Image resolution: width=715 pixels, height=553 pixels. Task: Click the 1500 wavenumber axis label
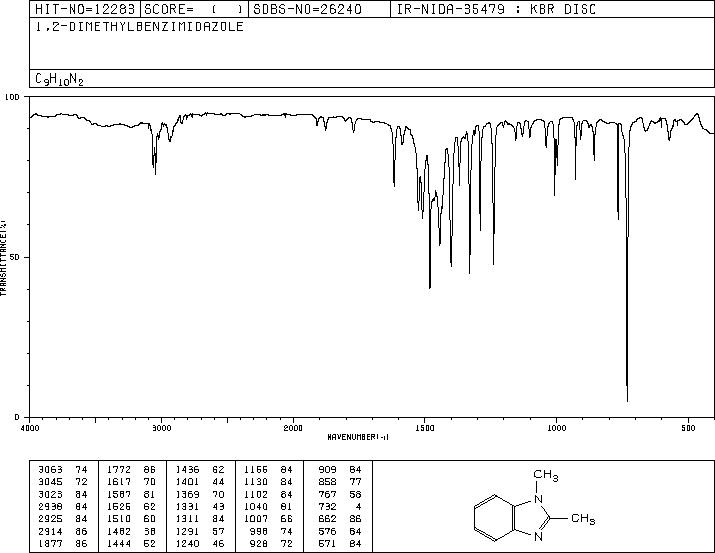tap(425, 428)
